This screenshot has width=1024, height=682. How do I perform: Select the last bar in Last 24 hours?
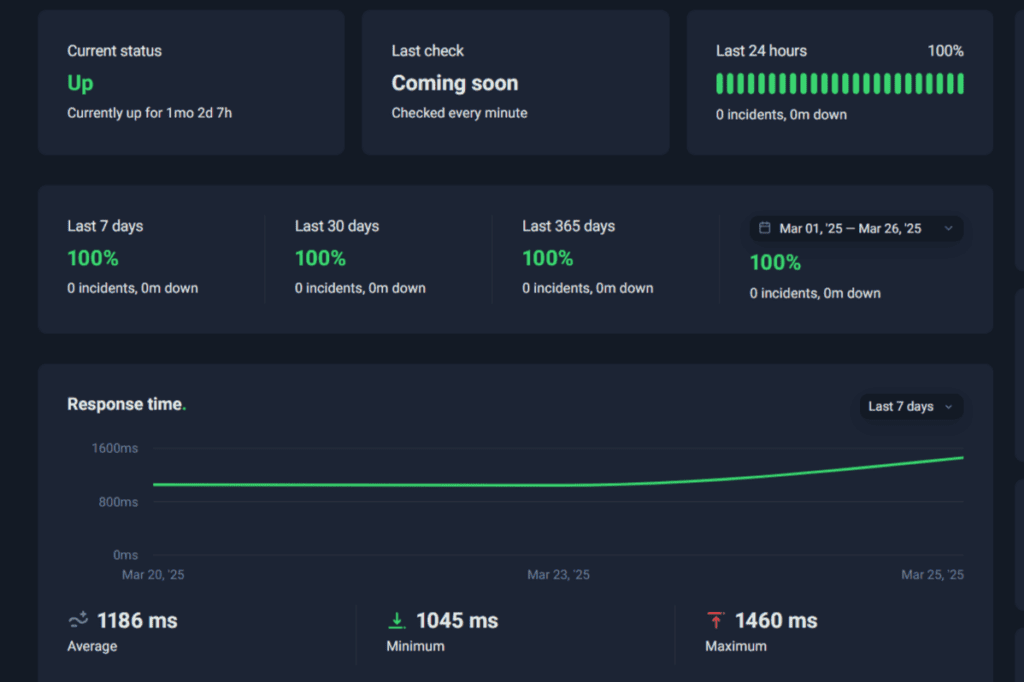coord(960,83)
